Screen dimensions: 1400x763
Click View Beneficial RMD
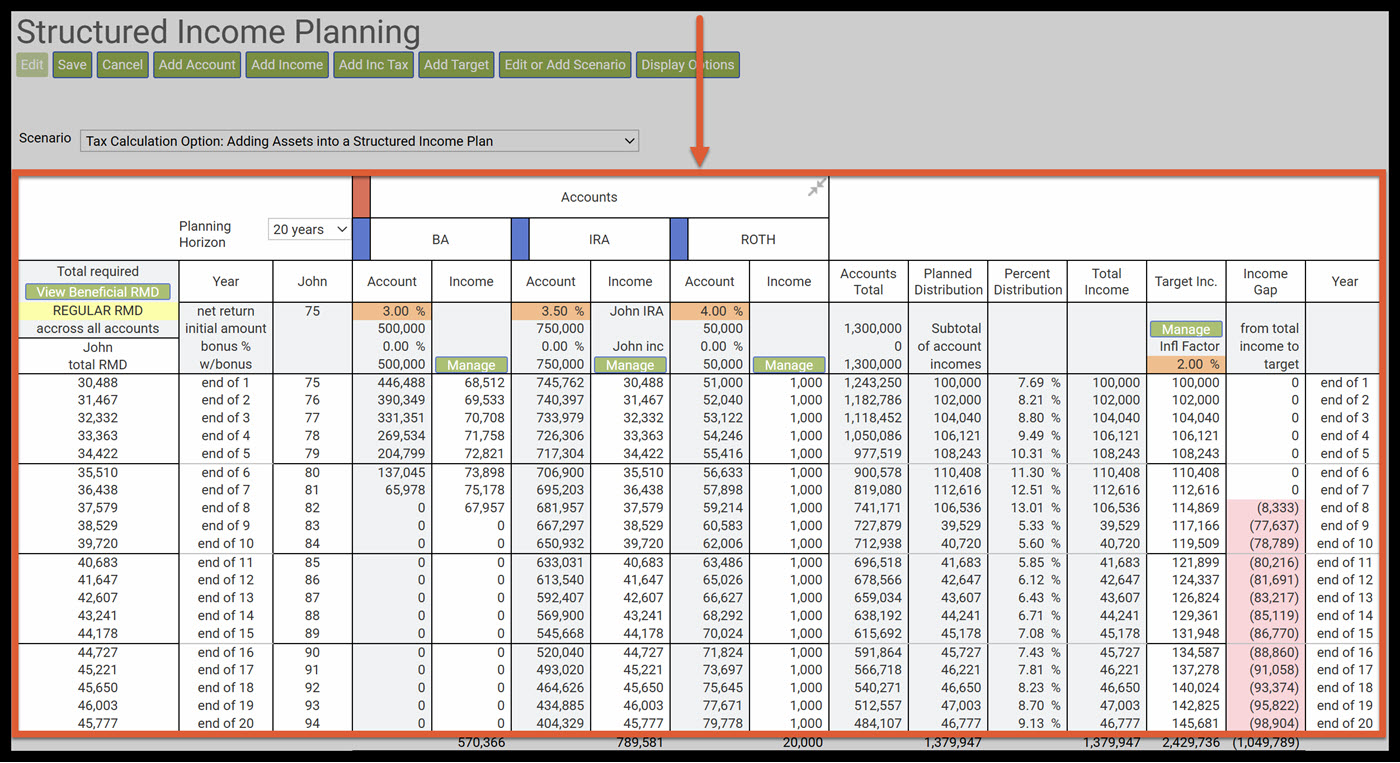98,292
